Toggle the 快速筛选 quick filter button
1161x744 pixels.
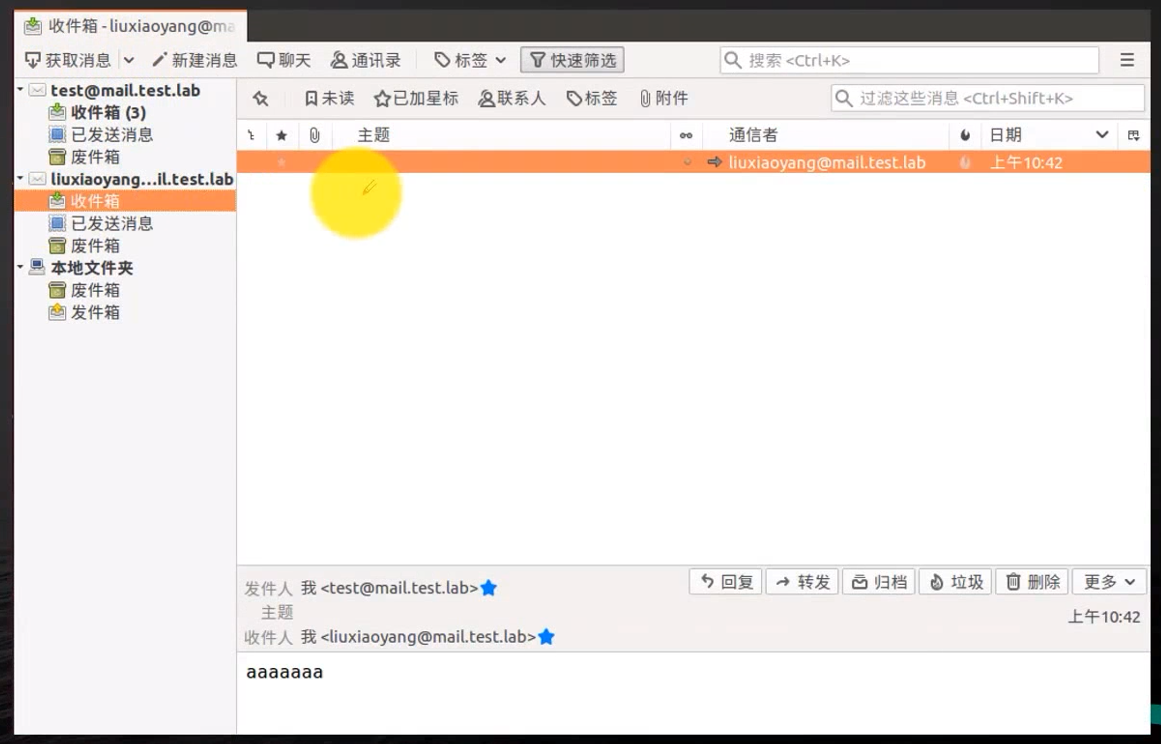pyautogui.click(x=572, y=60)
